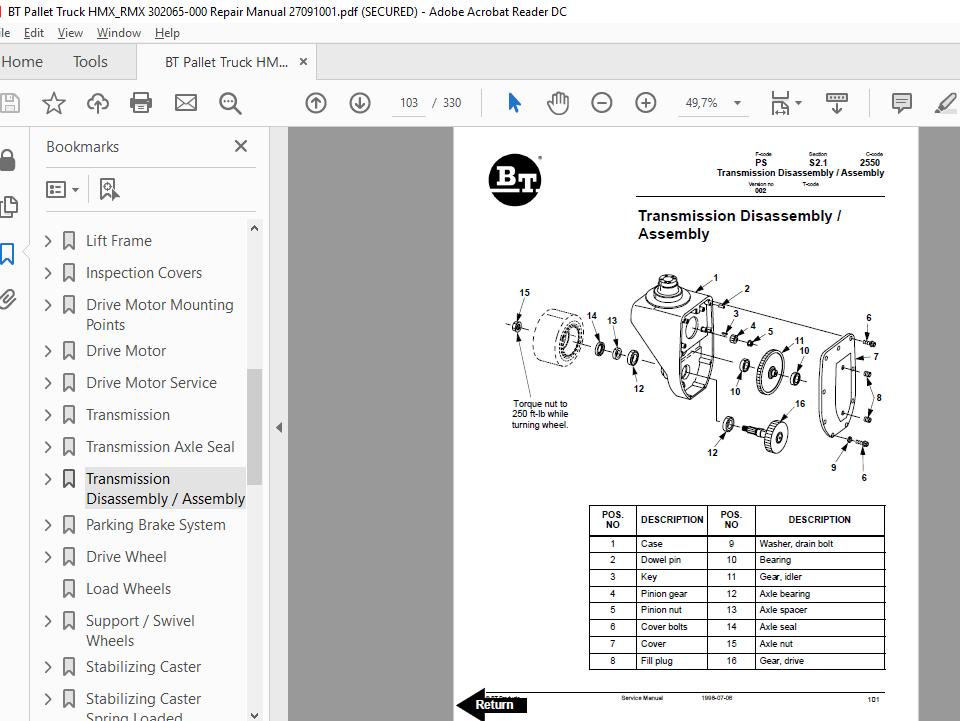Image resolution: width=960 pixels, height=721 pixels.
Task: Open the Stabilizing Caster bookmark
Action: (143, 667)
